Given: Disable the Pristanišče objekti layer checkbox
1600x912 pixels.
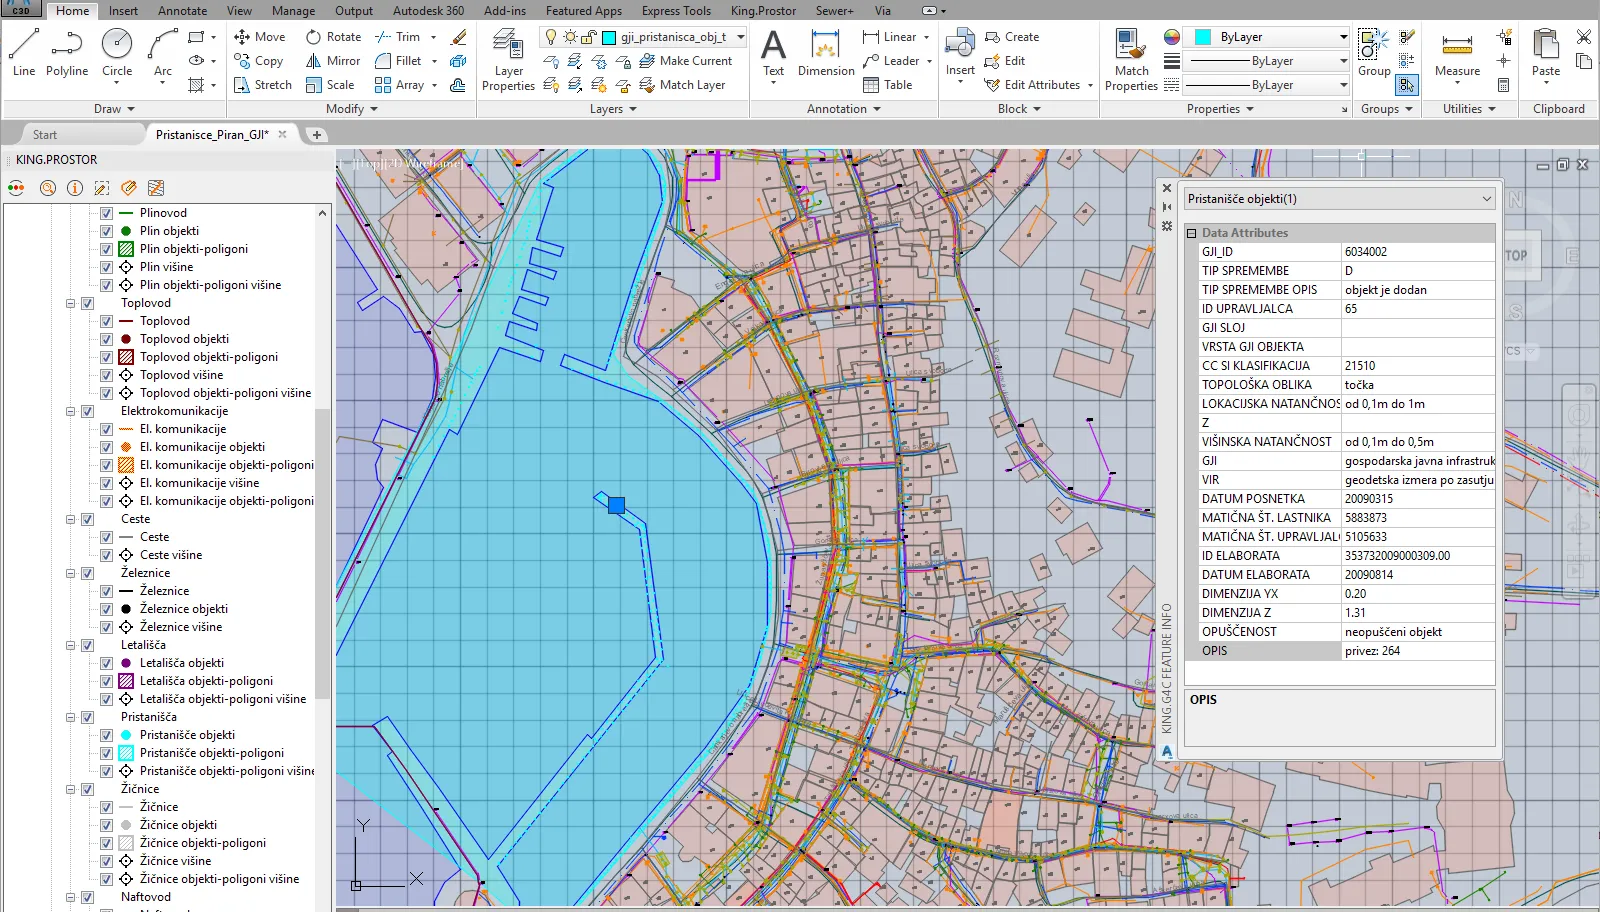Looking at the screenshot, I should coord(106,735).
